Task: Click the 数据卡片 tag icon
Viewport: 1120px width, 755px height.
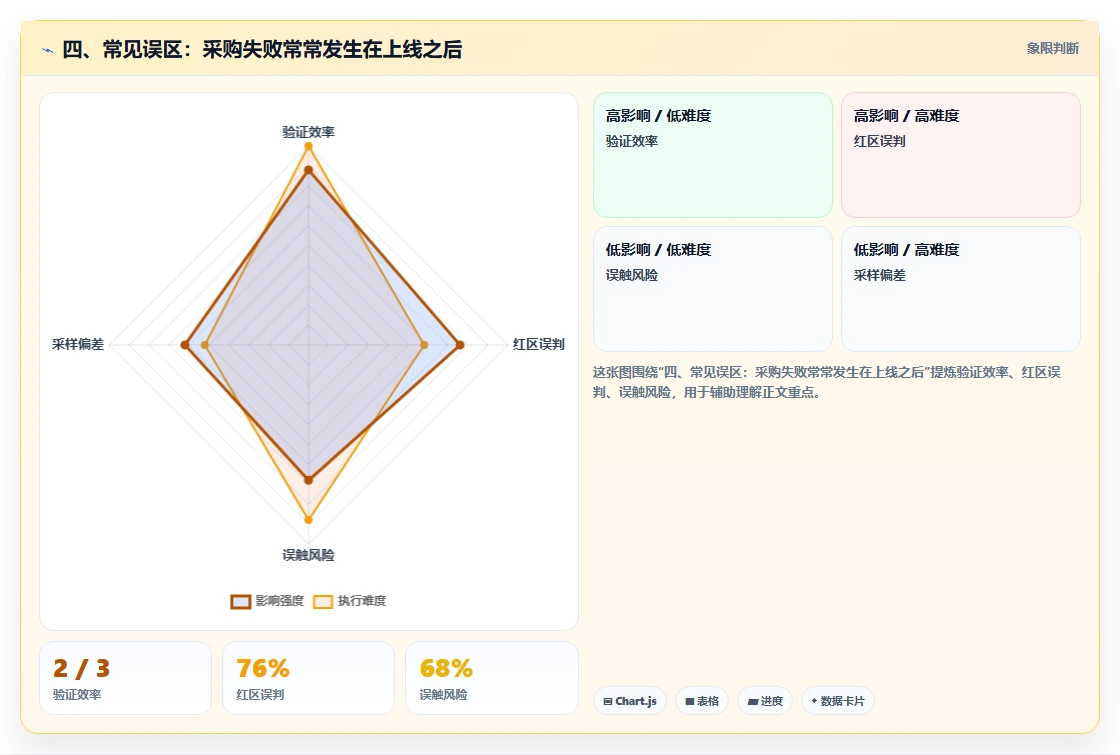Action: click(x=814, y=701)
